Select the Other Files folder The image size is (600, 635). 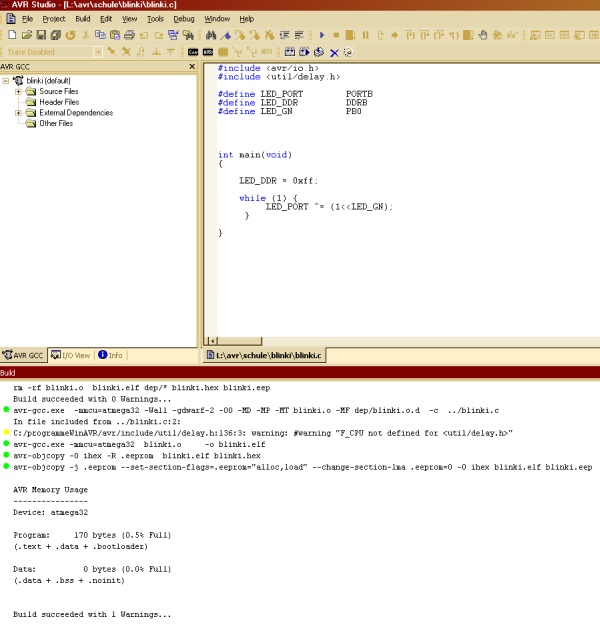coord(56,123)
